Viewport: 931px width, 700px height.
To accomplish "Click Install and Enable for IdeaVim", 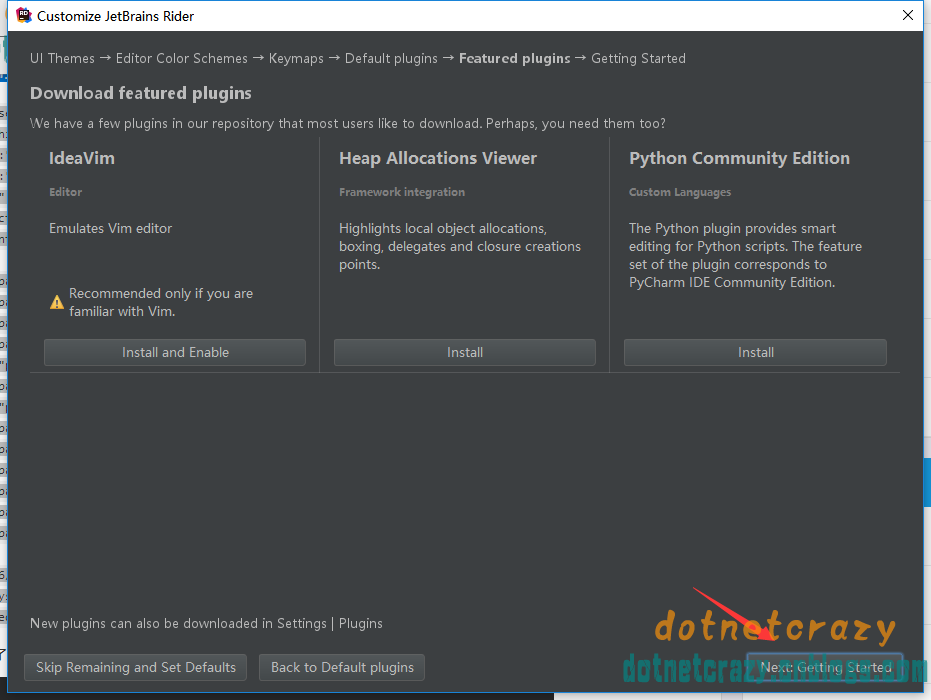I will [x=174, y=352].
